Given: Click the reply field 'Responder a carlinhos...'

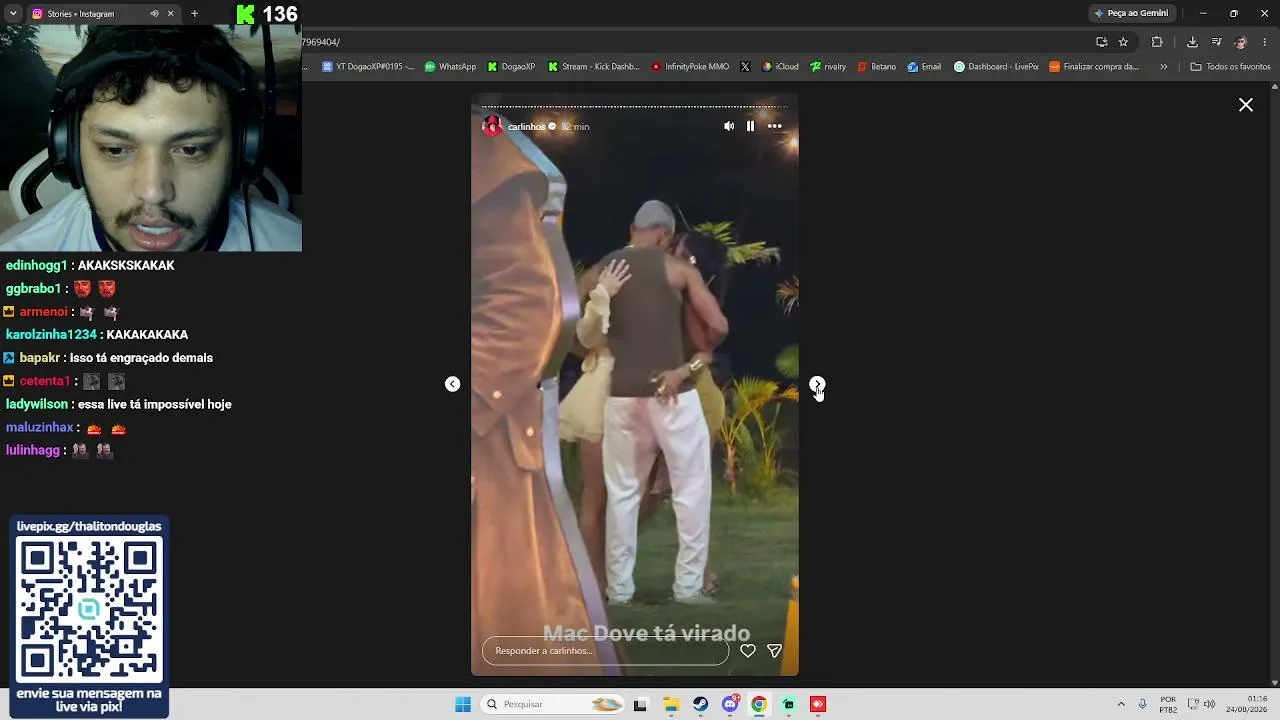Looking at the screenshot, I should tap(605, 651).
